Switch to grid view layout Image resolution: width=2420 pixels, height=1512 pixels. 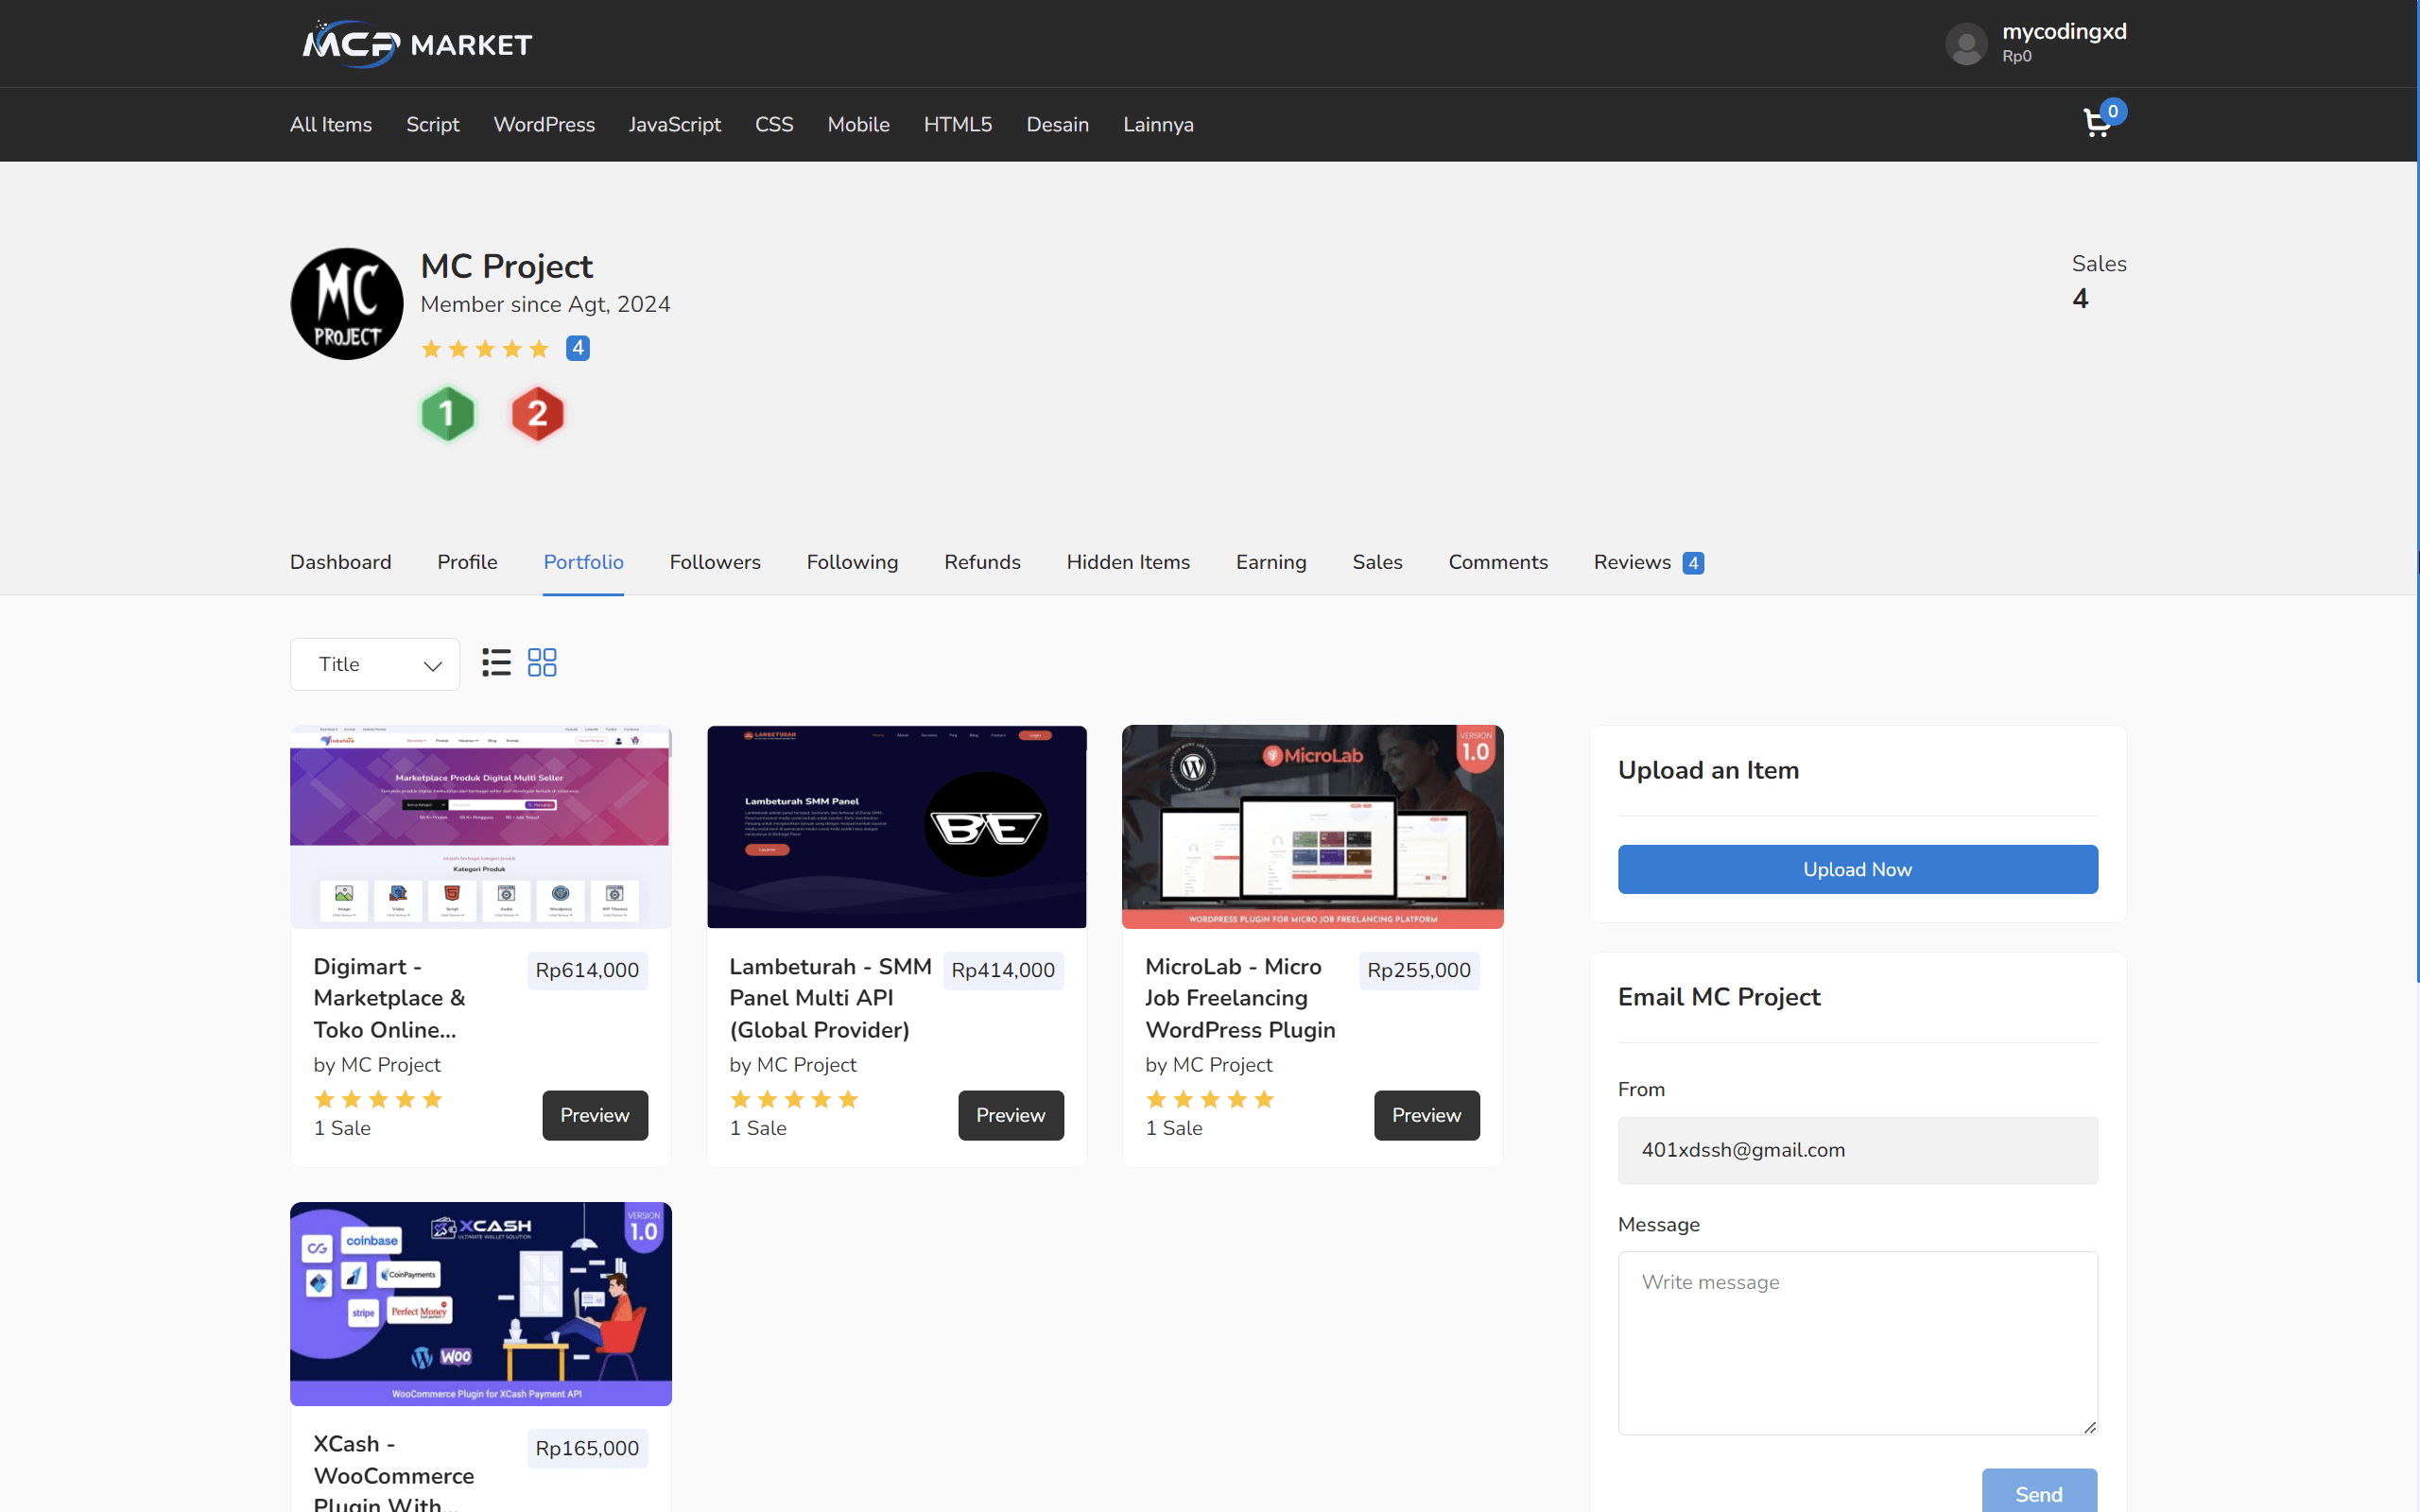(542, 663)
